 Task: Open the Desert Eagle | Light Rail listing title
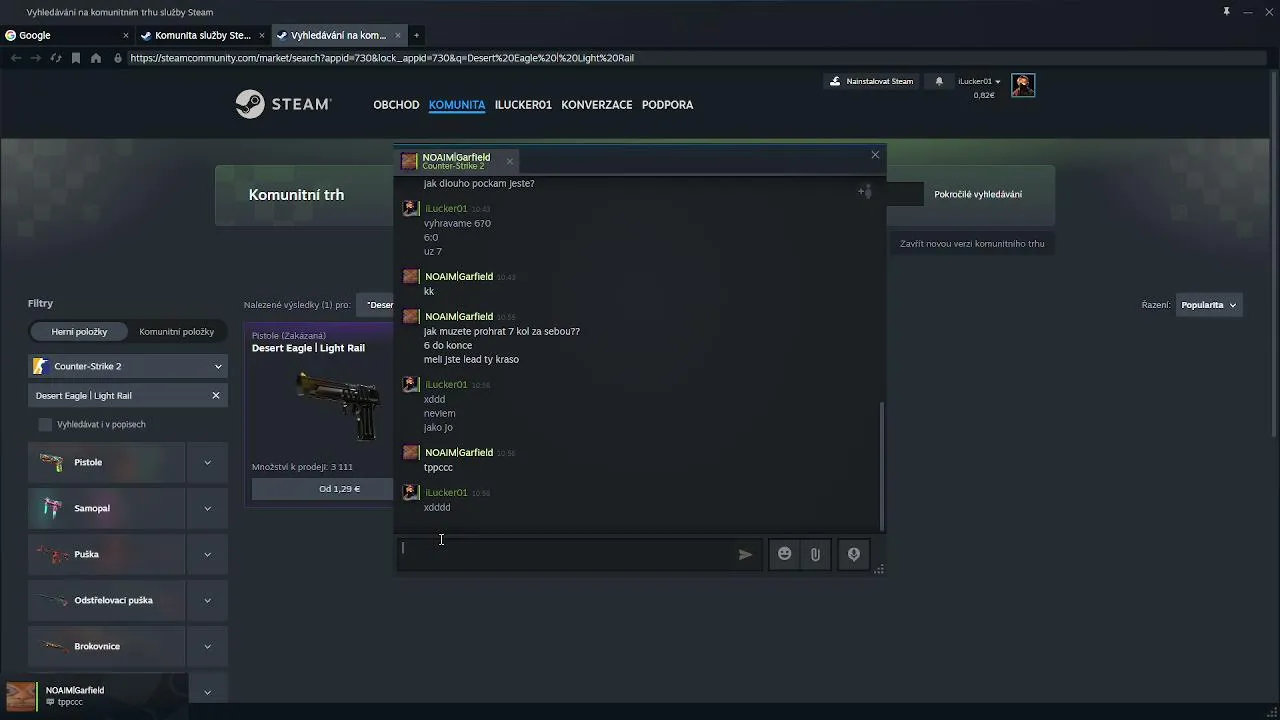(308, 348)
